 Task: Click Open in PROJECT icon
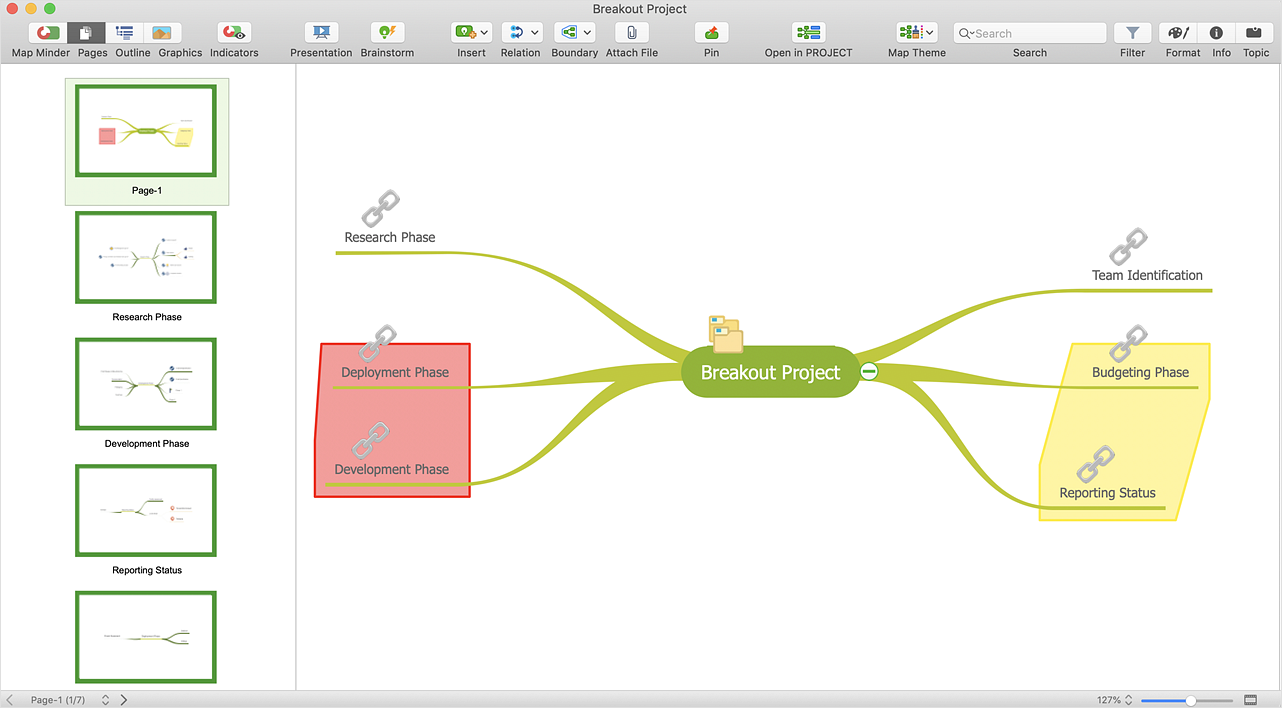(x=808, y=33)
